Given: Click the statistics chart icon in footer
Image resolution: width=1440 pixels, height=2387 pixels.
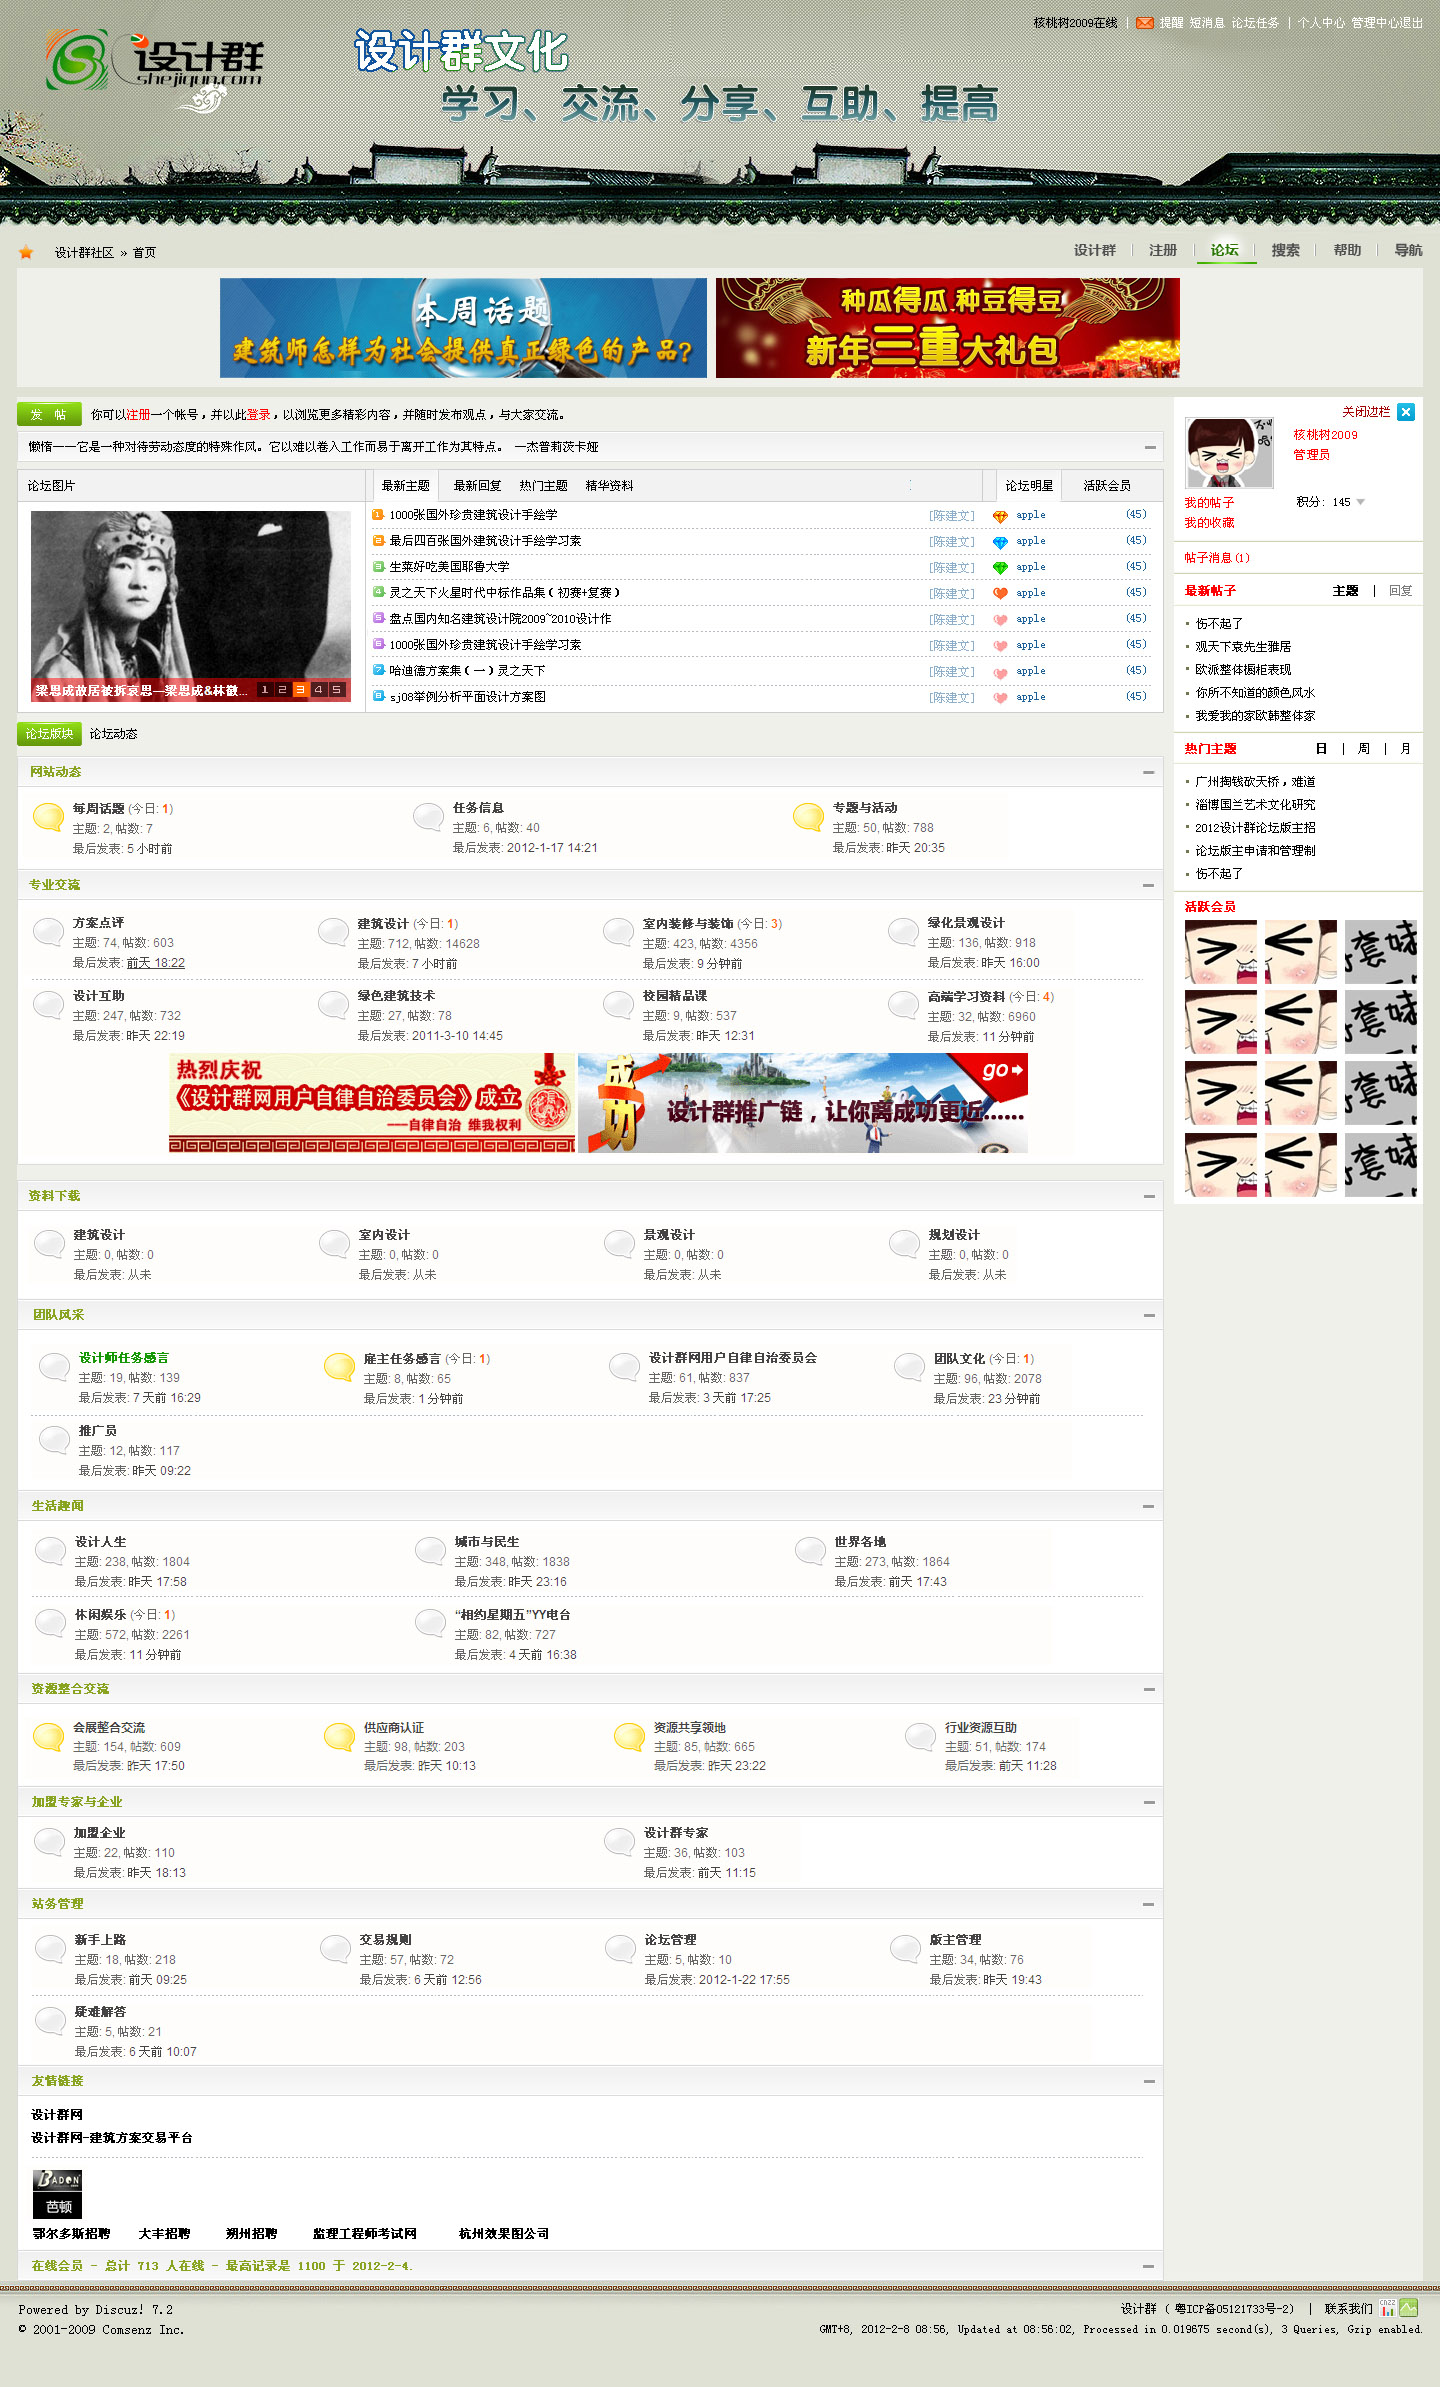Looking at the screenshot, I should (1387, 2308).
